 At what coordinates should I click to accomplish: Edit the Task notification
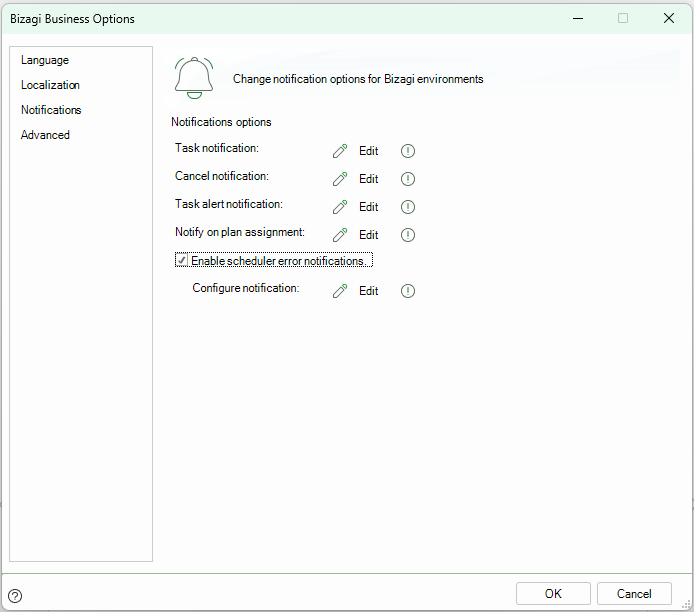(368, 151)
